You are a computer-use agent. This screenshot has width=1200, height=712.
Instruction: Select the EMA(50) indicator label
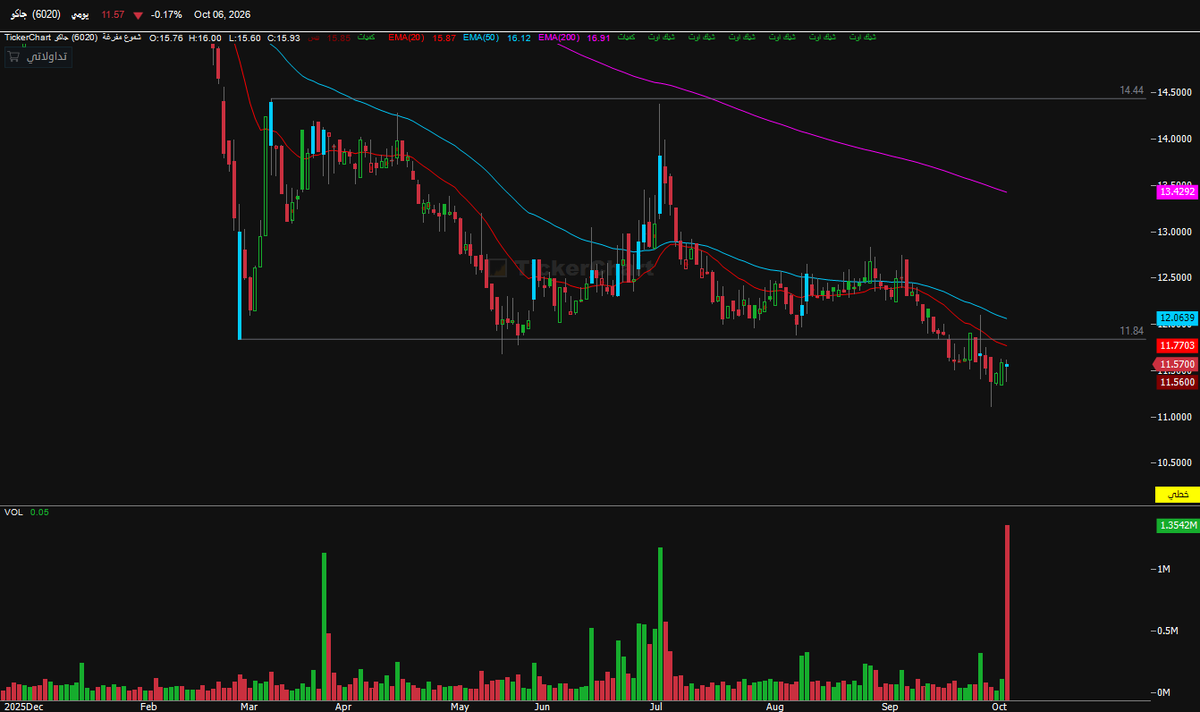482,37
